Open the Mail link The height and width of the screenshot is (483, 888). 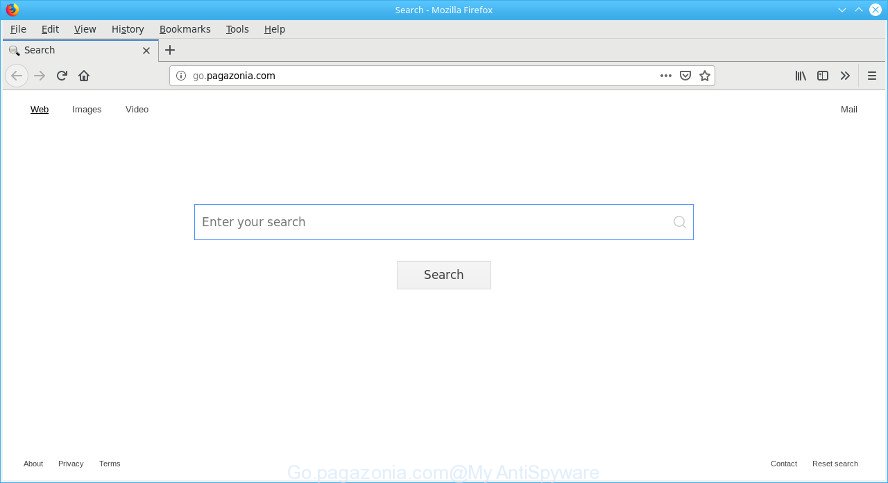tap(848, 109)
